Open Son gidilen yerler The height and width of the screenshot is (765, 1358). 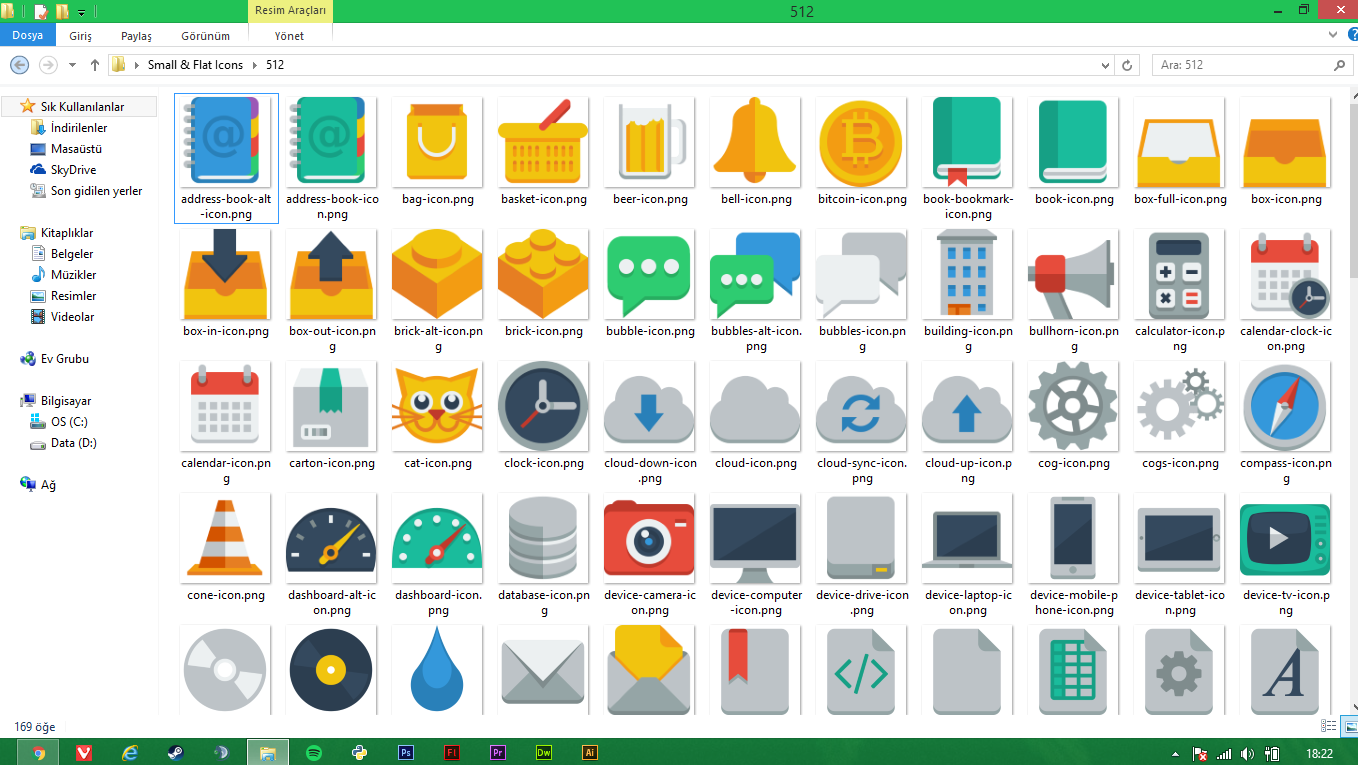click(x=96, y=191)
